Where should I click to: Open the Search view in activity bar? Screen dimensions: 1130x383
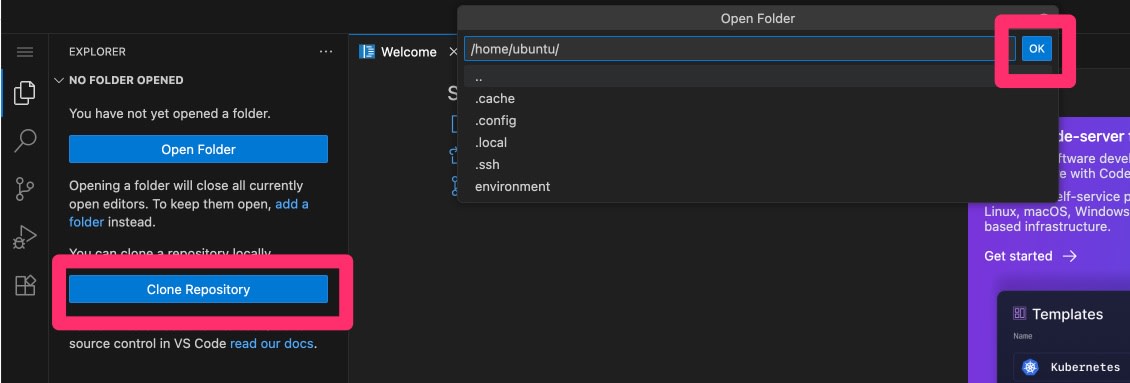(x=25, y=141)
